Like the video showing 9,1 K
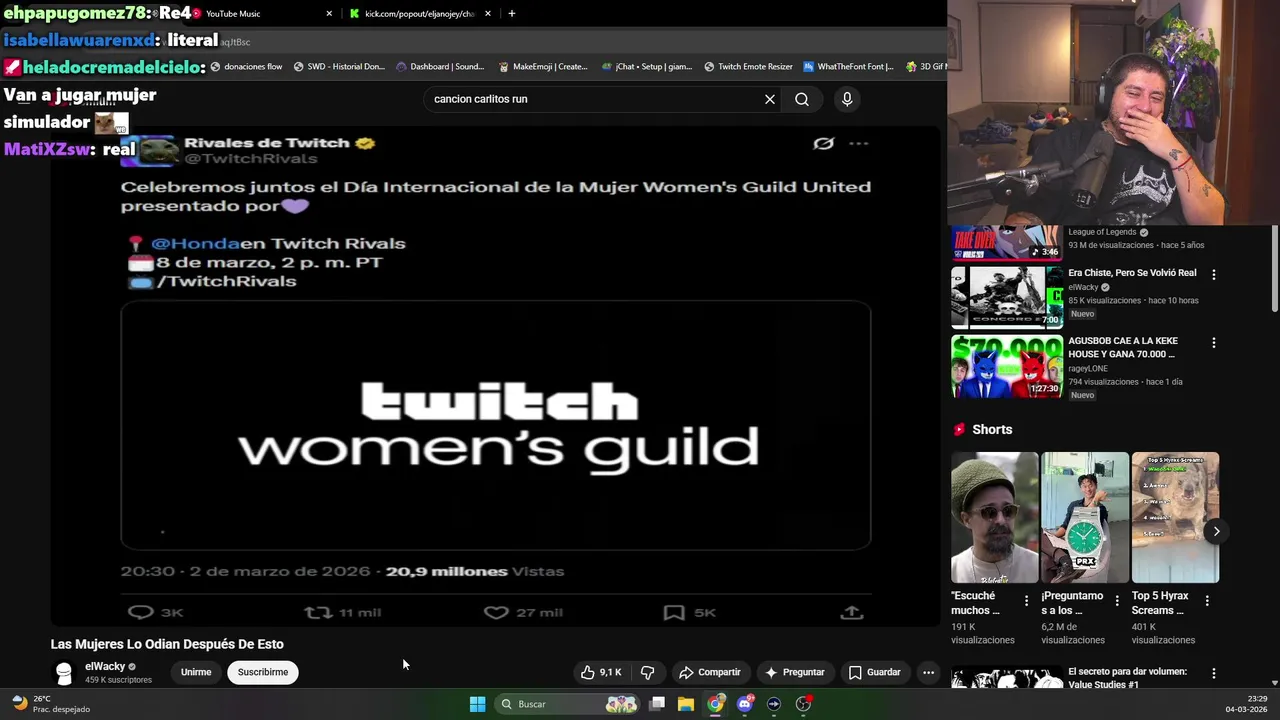Image resolution: width=1280 pixels, height=720 pixels. [601, 672]
